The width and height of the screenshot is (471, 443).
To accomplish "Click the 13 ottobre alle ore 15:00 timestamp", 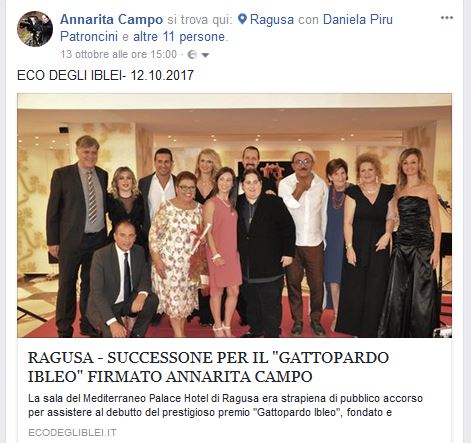I will coord(119,54).
